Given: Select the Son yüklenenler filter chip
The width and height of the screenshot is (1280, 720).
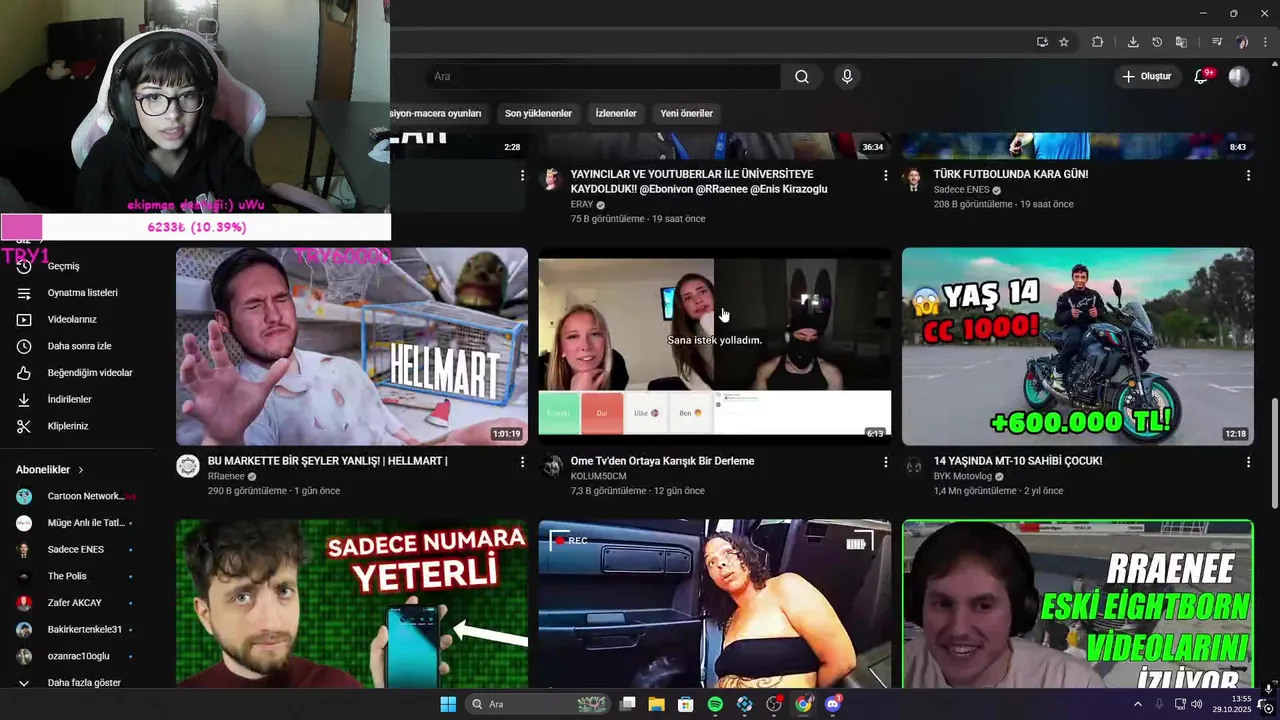Looking at the screenshot, I should 538,113.
